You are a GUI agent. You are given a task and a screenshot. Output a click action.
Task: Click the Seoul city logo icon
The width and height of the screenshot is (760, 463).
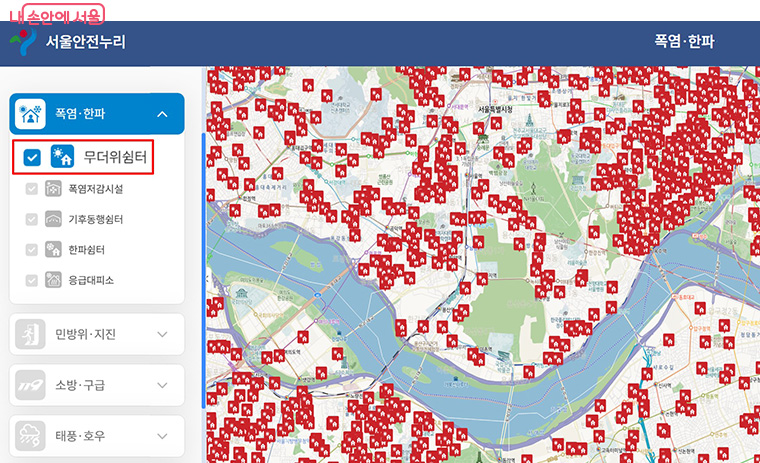23,42
